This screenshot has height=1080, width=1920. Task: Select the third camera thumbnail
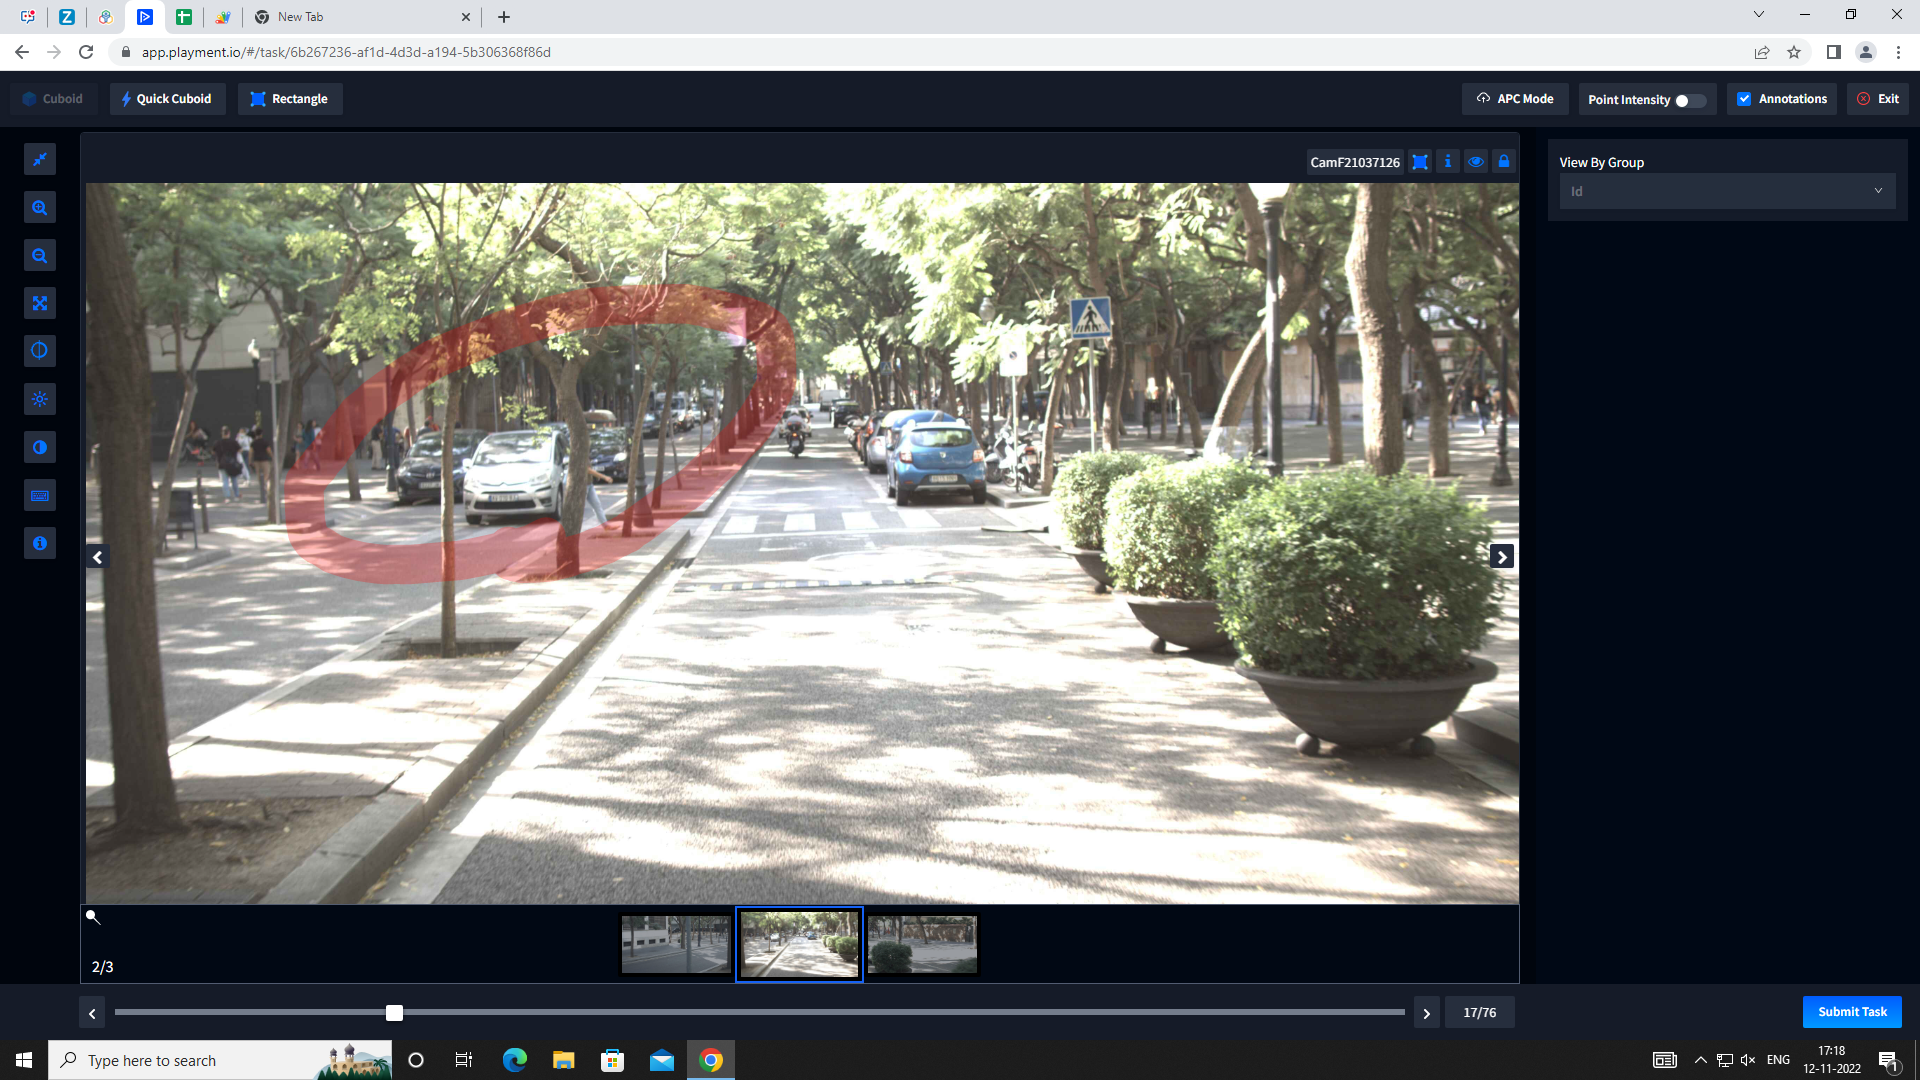[922, 944]
